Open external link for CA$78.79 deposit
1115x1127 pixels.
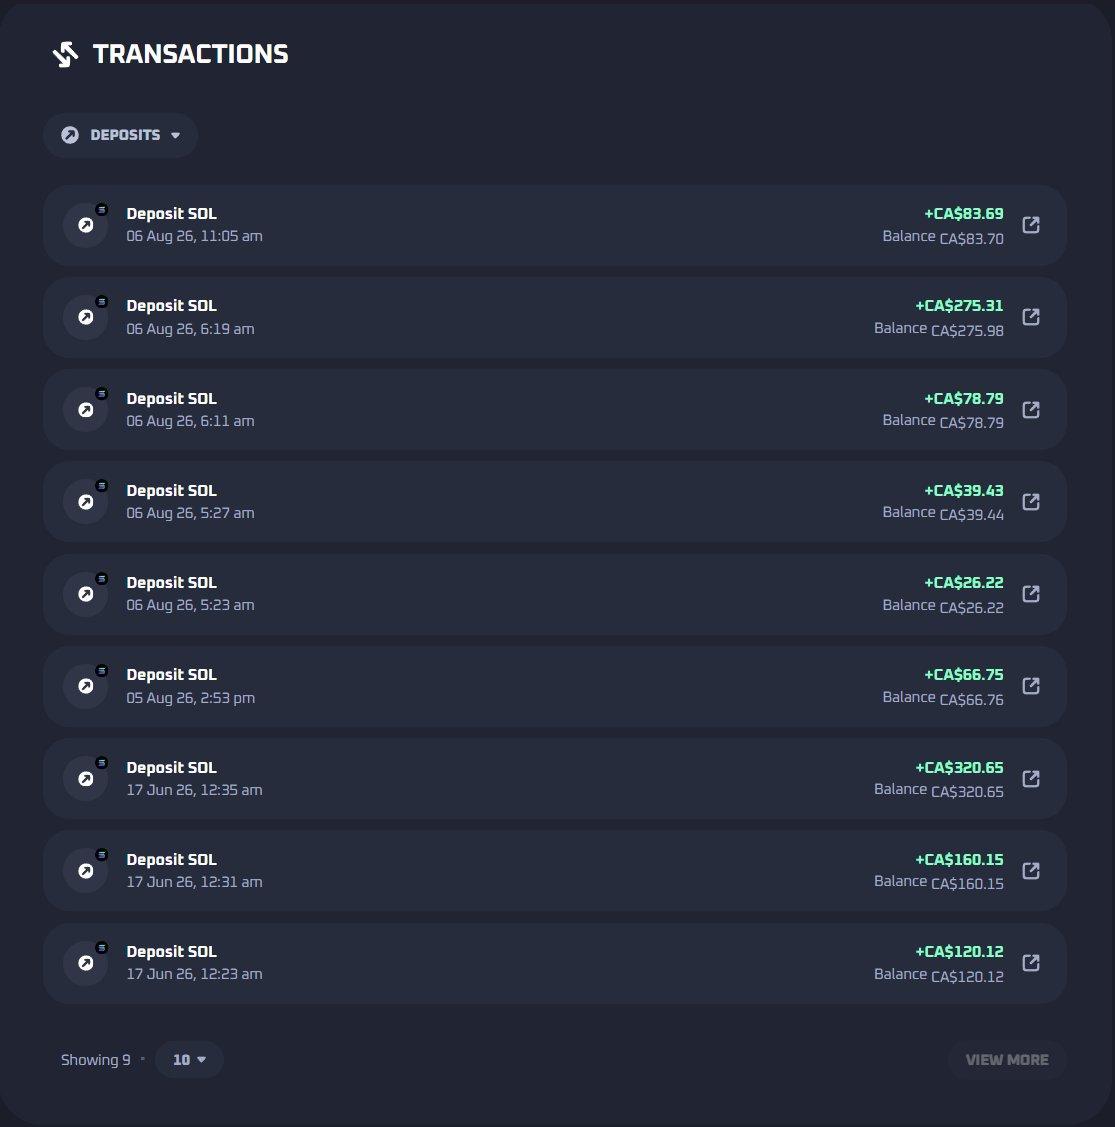pos(1031,410)
